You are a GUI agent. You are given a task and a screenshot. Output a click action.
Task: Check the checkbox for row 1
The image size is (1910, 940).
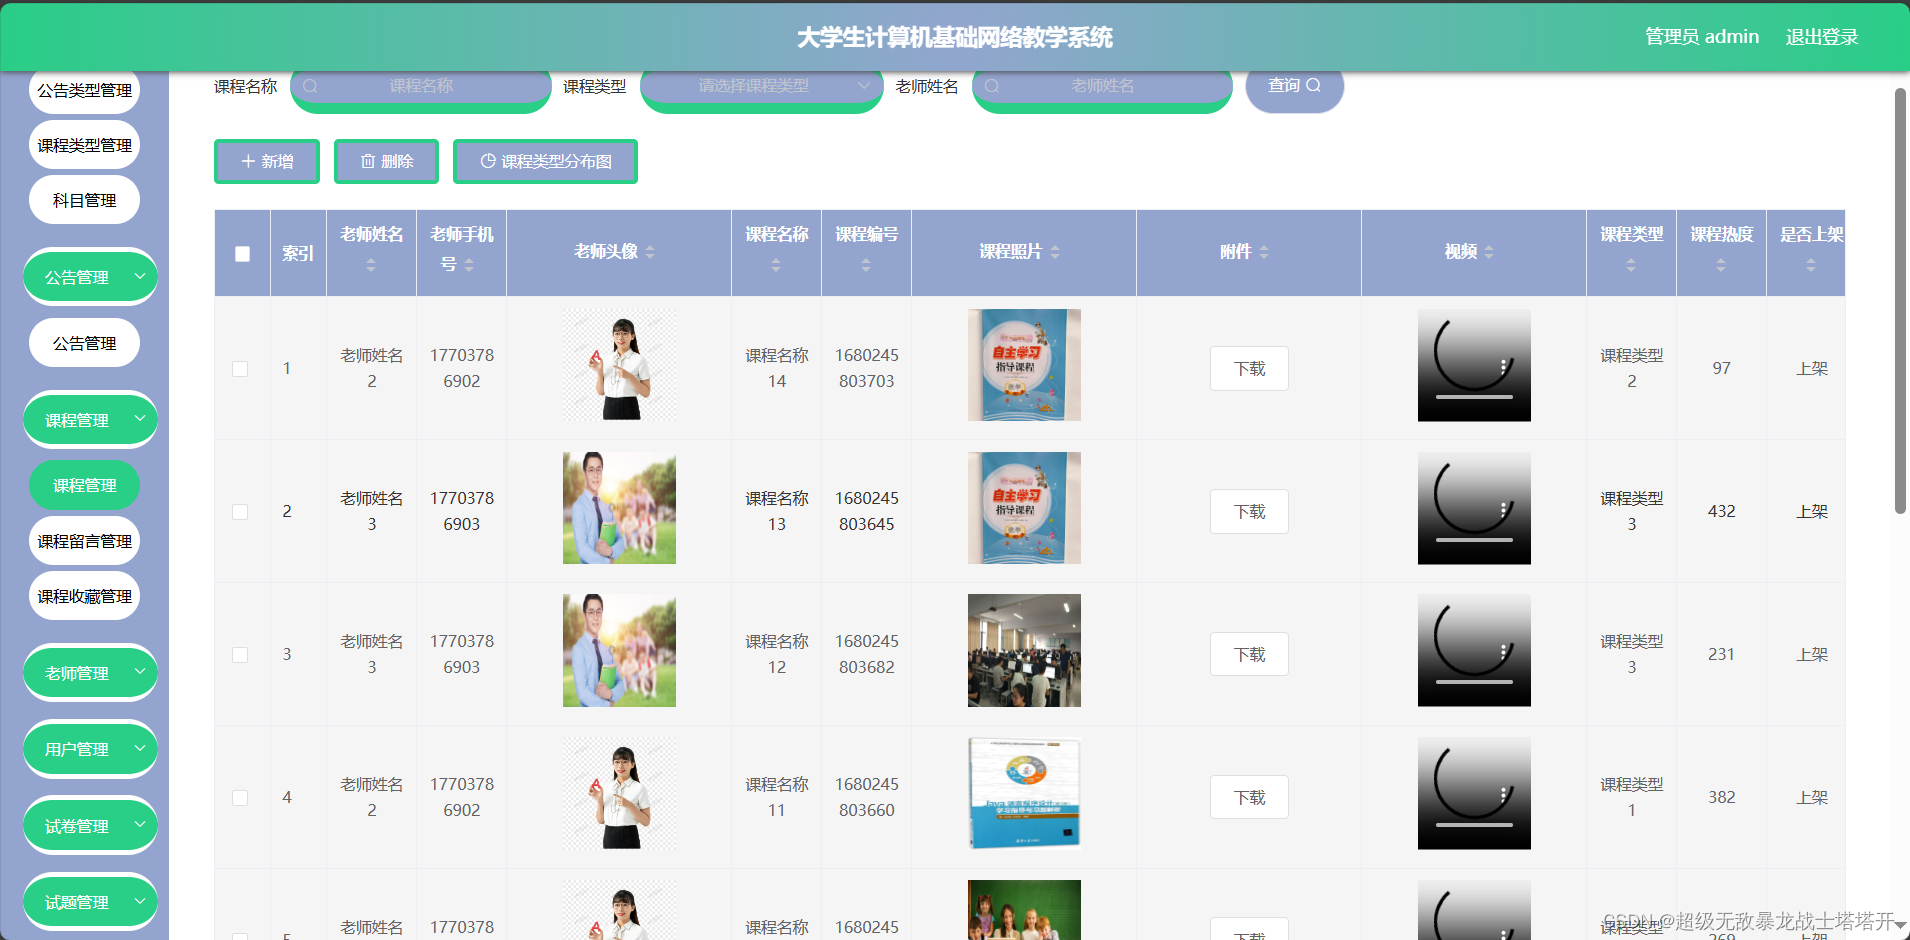tap(240, 369)
